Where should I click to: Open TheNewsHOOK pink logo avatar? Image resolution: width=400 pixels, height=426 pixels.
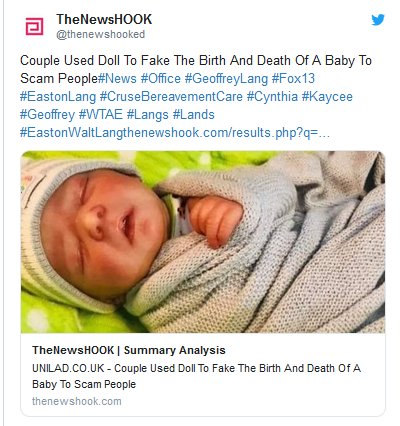tap(34, 27)
